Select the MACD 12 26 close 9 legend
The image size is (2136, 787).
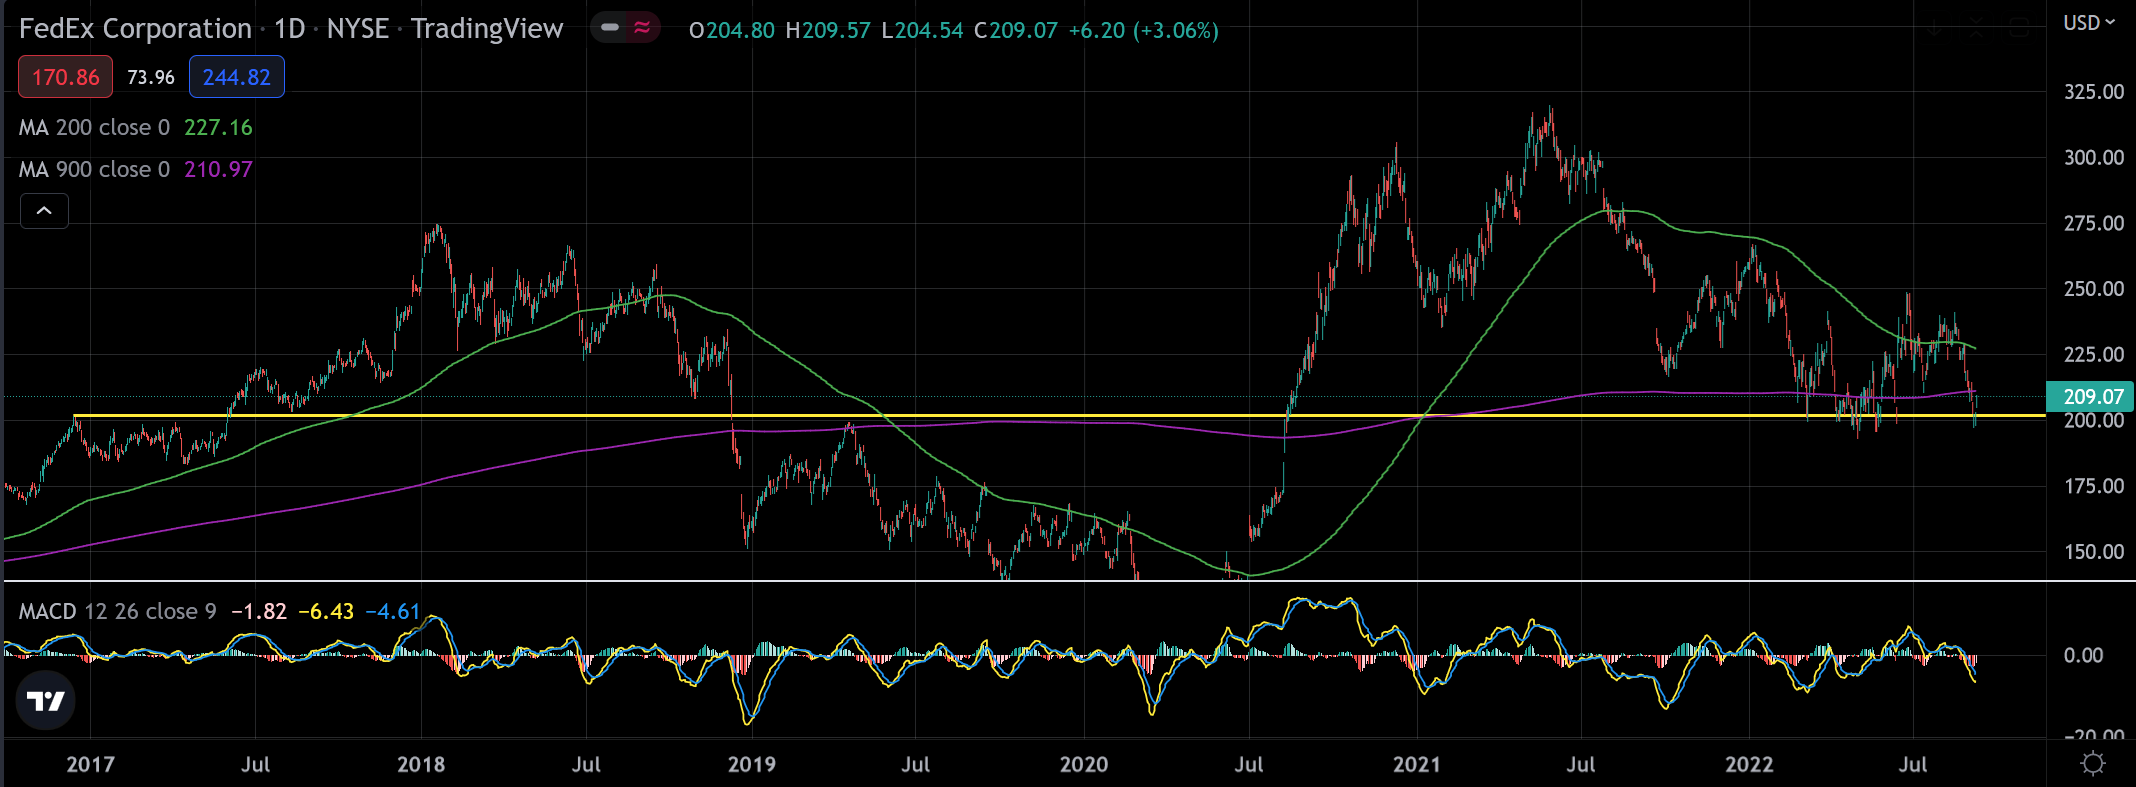click(x=117, y=611)
